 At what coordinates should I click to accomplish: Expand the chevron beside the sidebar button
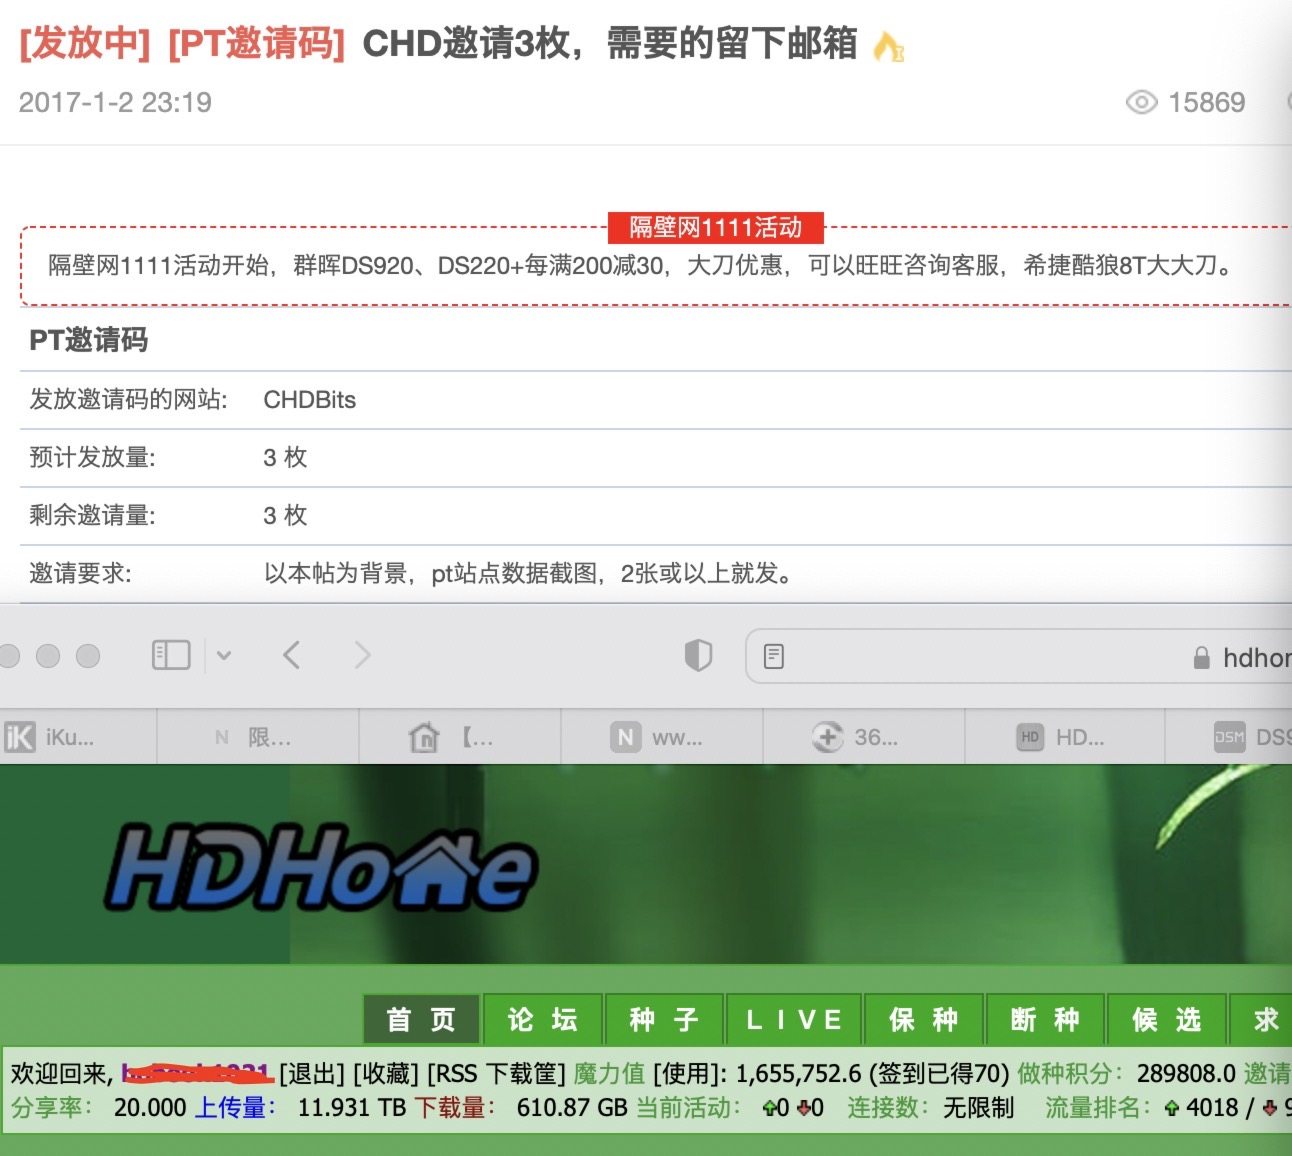point(224,656)
